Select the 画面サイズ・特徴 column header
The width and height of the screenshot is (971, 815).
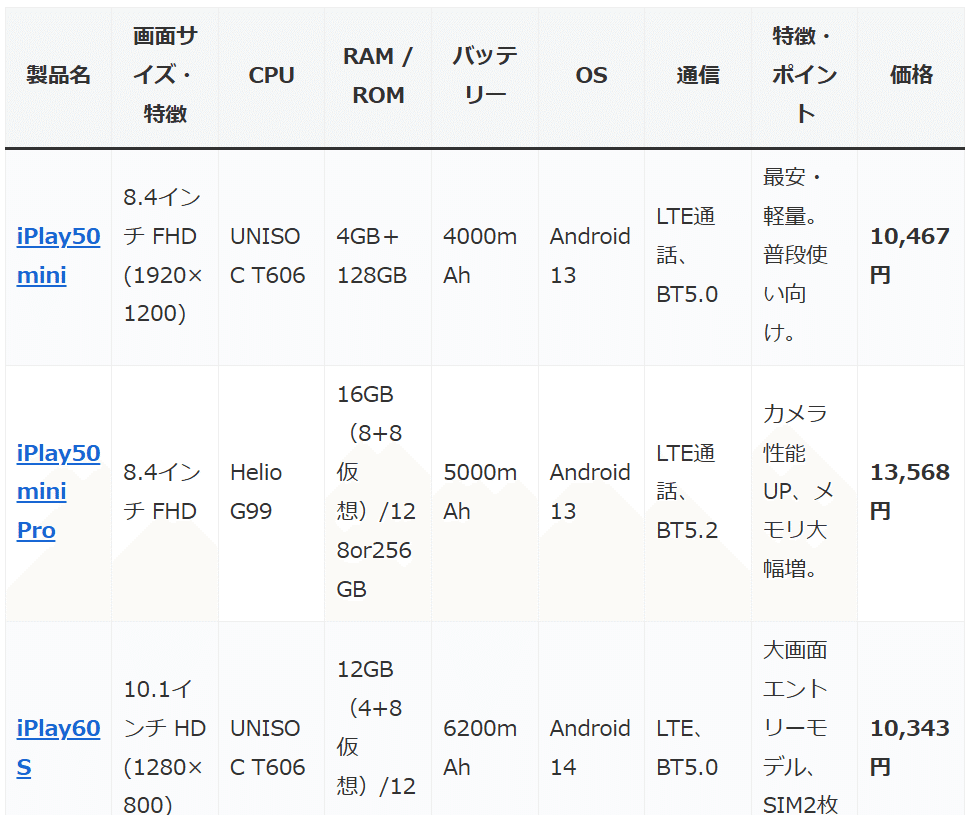165,76
